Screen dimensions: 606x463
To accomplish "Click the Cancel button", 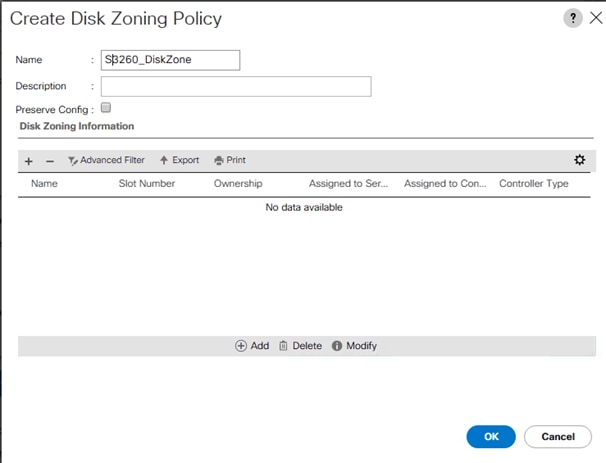I will pos(558,437).
